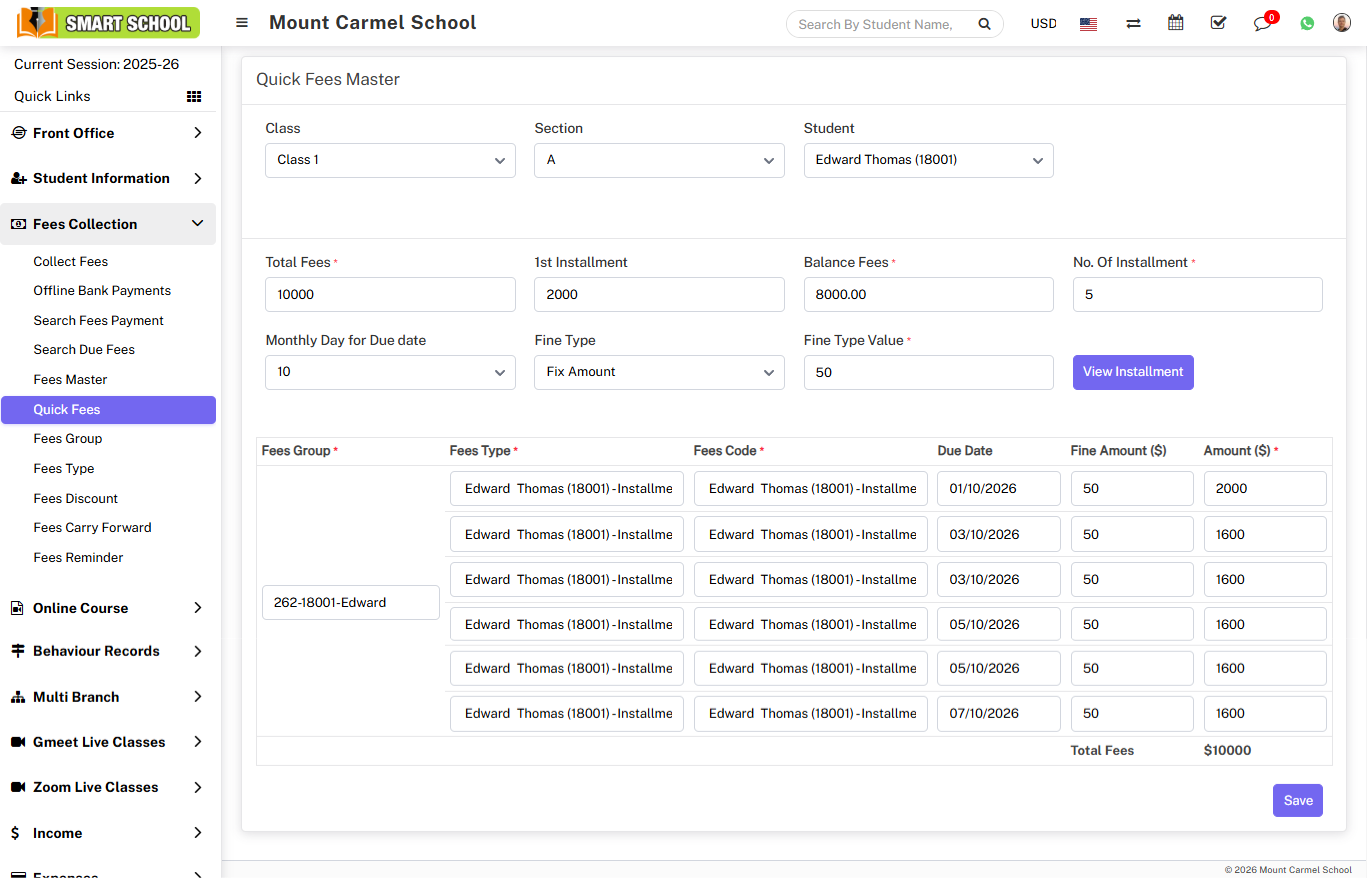
Task: Open the Section dropdown
Action: (659, 160)
